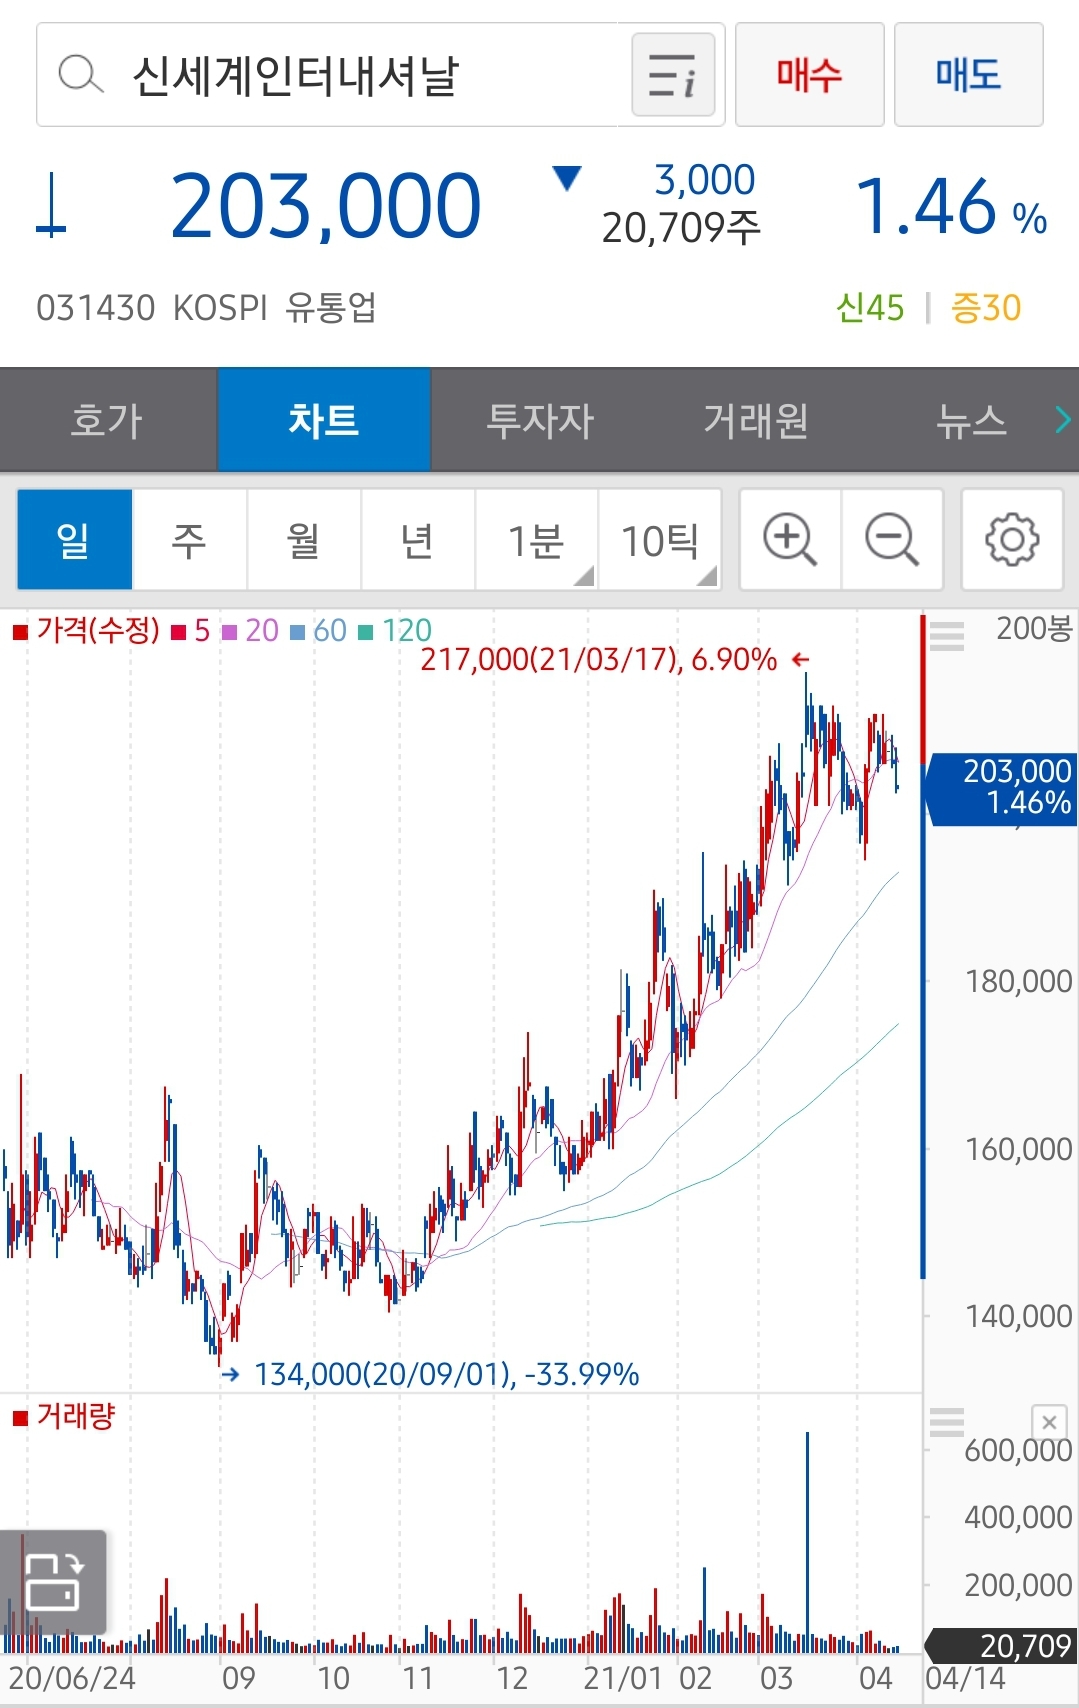Screen dimensions: 1079x1708
Task: Zoom in on the chart
Action: tap(790, 540)
